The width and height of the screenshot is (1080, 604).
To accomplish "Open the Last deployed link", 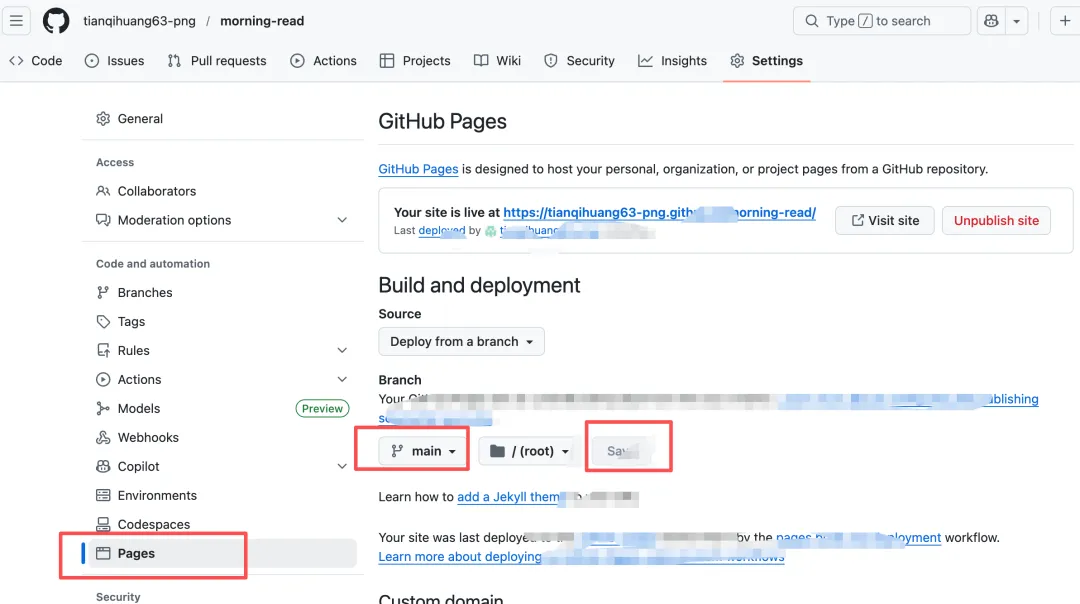I will coord(442,231).
